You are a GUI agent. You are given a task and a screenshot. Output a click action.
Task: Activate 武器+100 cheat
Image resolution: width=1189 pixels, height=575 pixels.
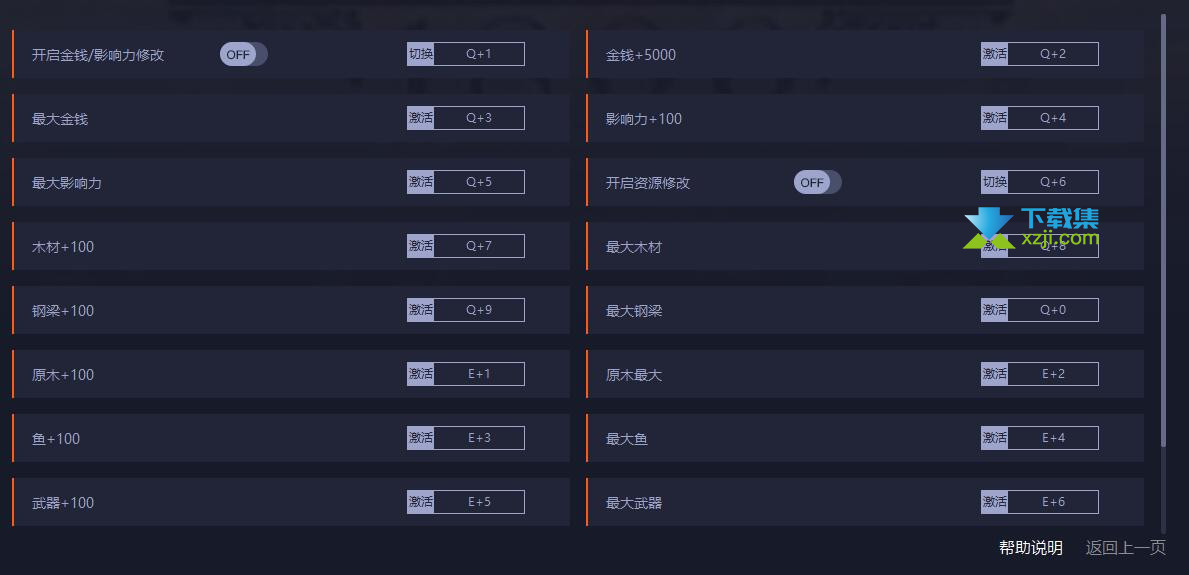pyautogui.click(x=421, y=502)
